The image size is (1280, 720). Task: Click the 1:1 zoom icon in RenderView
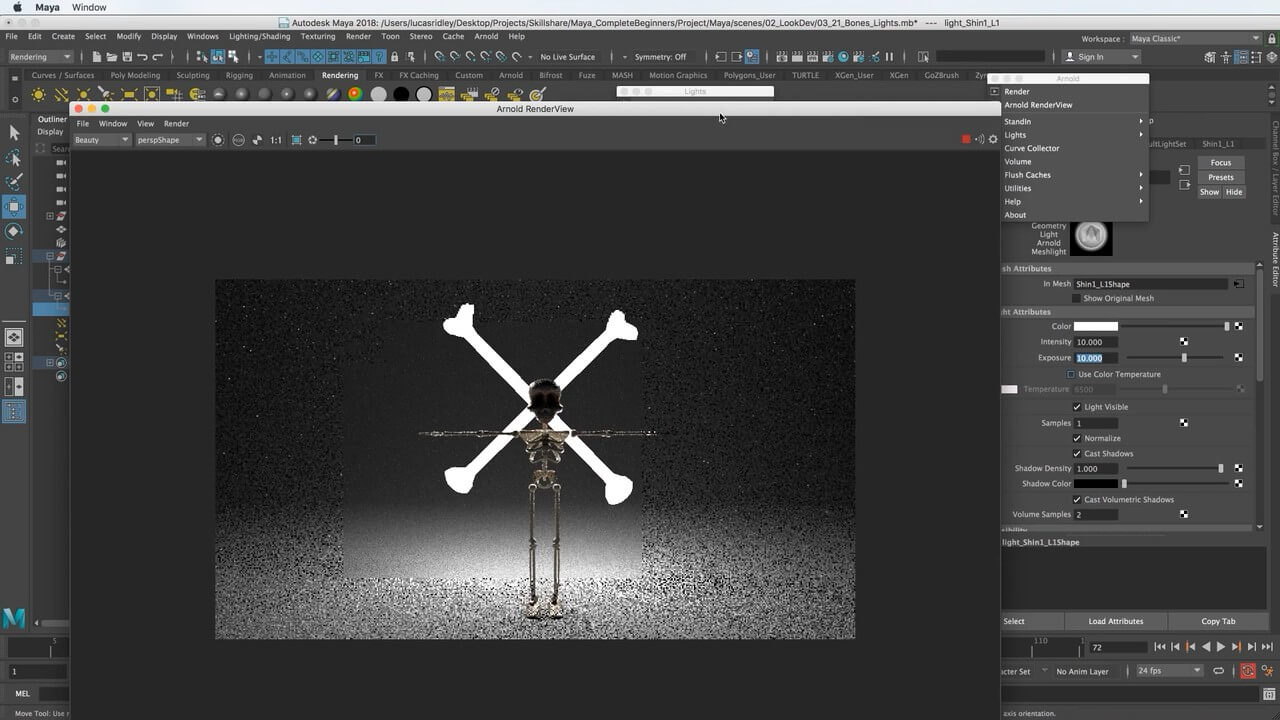[x=276, y=140]
